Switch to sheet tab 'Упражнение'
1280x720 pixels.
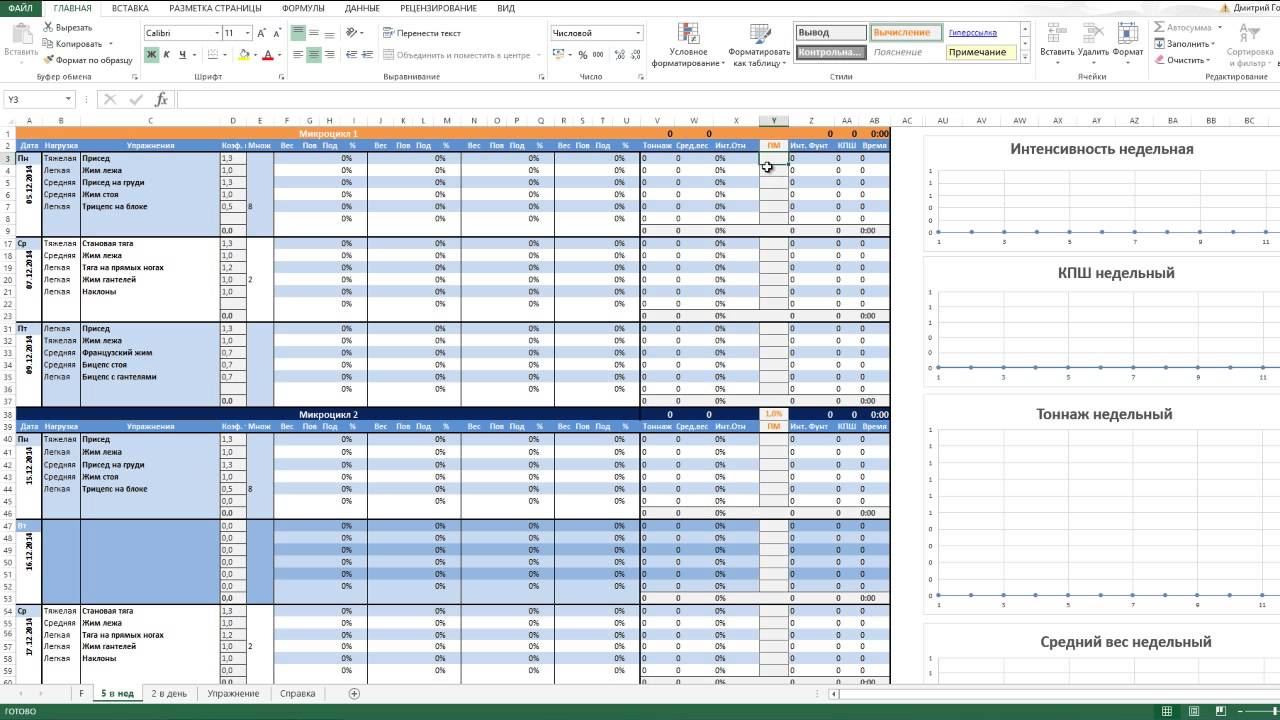[234, 693]
